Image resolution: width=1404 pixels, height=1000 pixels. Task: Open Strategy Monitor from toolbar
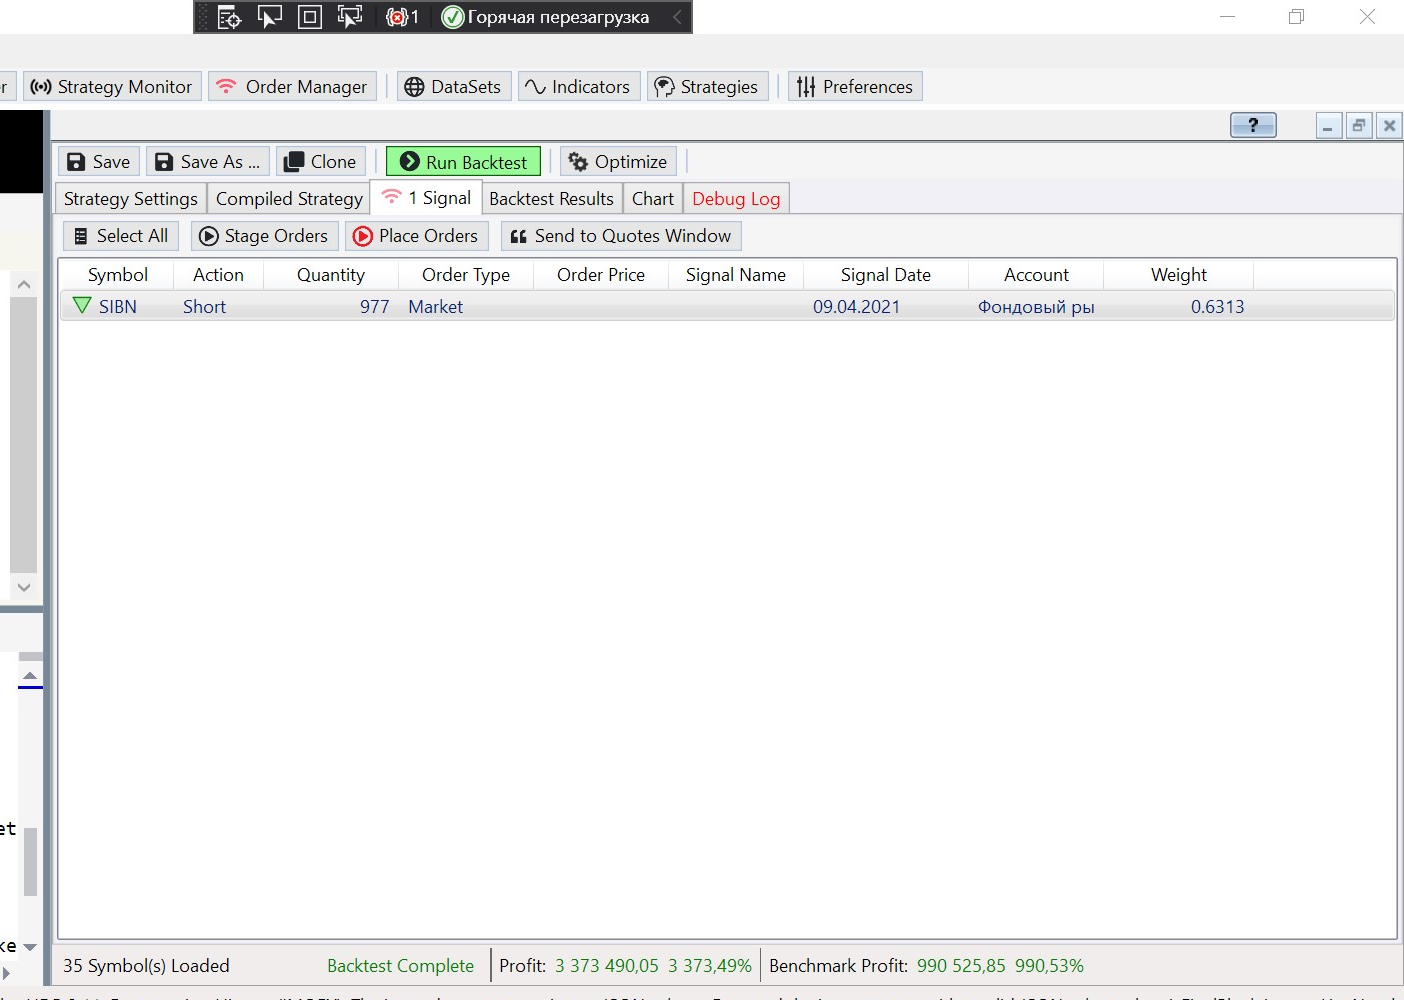[112, 87]
